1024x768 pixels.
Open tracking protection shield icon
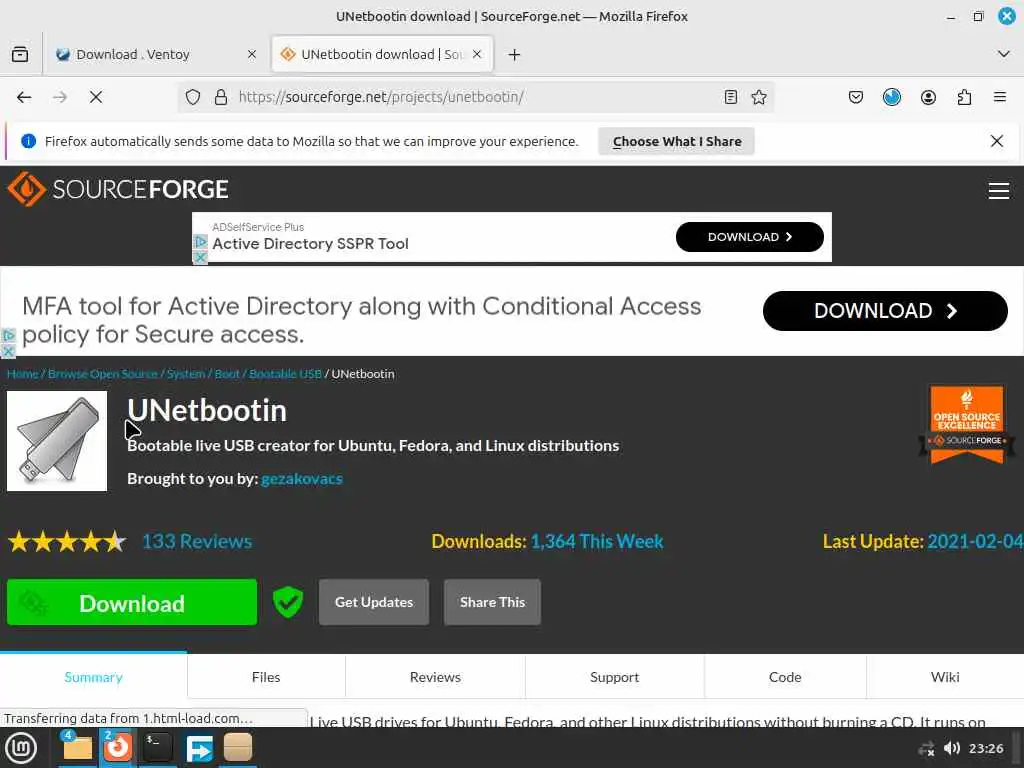coord(193,97)
